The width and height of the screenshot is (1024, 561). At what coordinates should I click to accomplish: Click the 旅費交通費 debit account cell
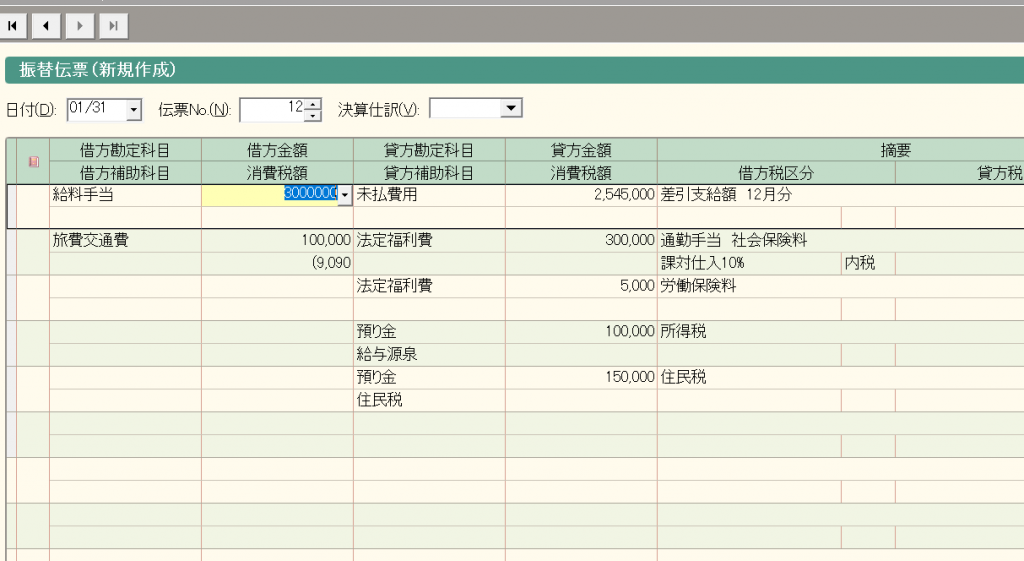(x=125, y=241)
